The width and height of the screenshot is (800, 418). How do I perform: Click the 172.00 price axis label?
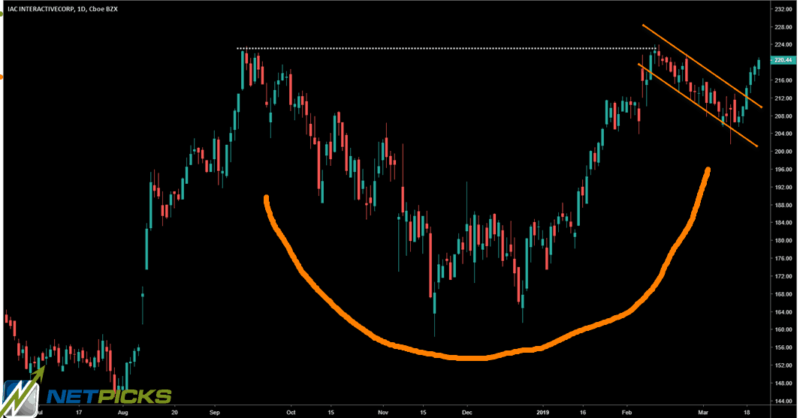(x=783, y=277)
